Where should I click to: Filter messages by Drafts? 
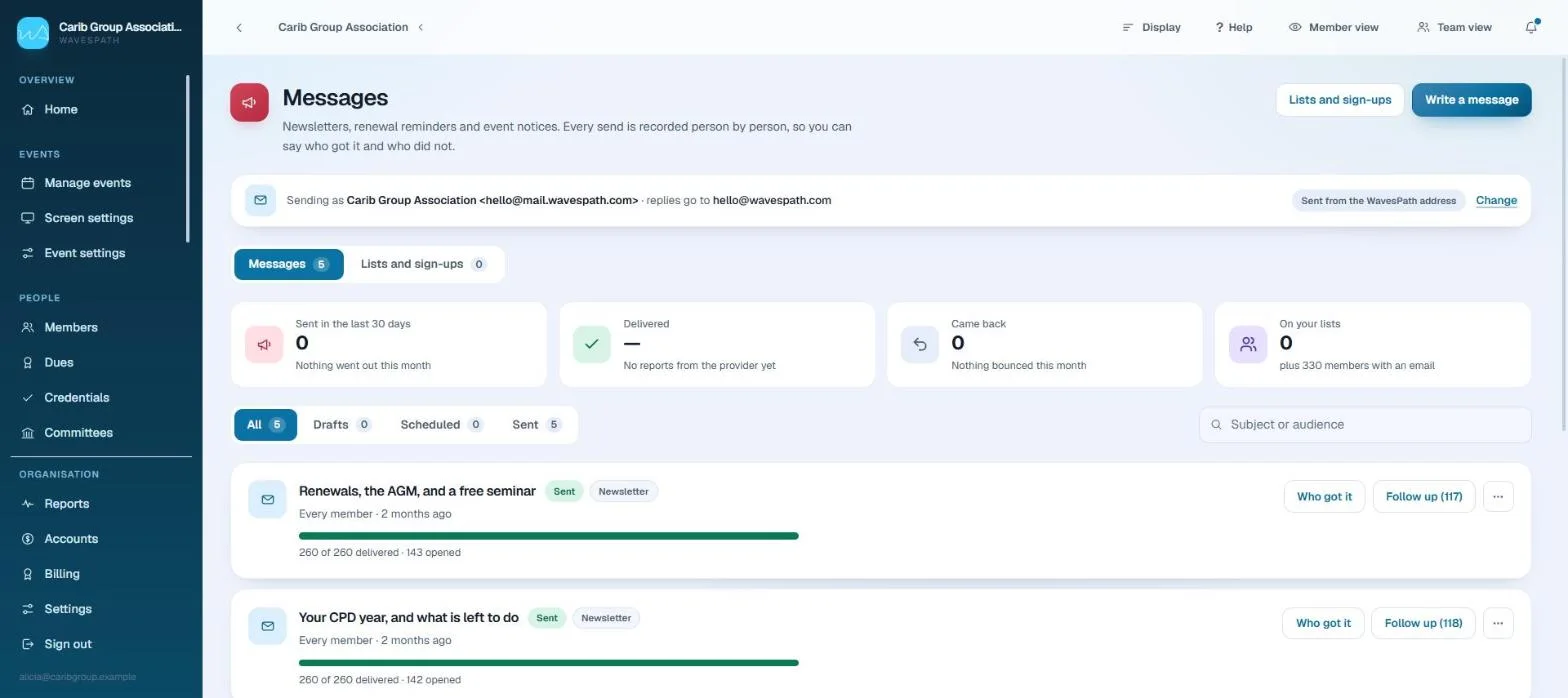[342, 424]
